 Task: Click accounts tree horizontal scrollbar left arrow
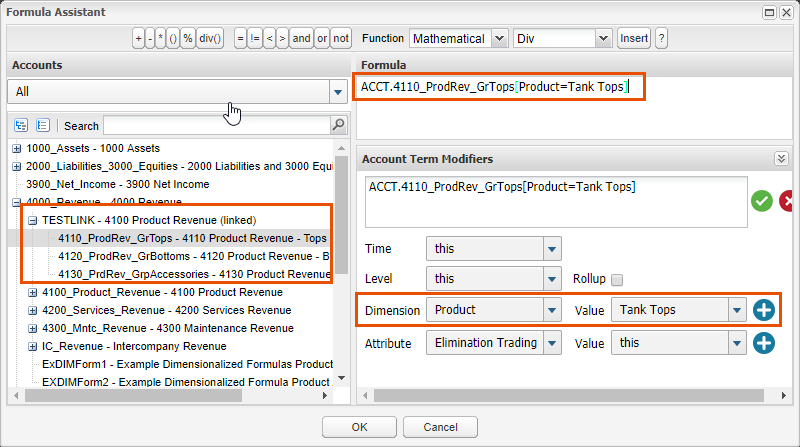16,395
